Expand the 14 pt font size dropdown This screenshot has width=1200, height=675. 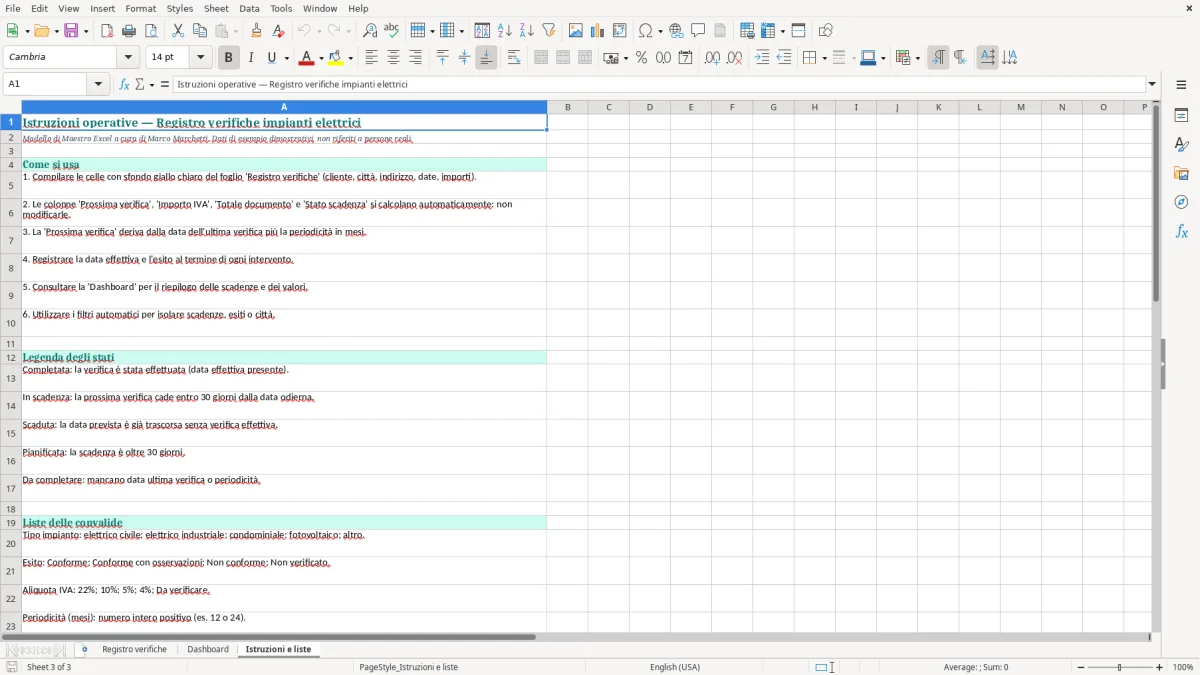(x=201, y=58)
